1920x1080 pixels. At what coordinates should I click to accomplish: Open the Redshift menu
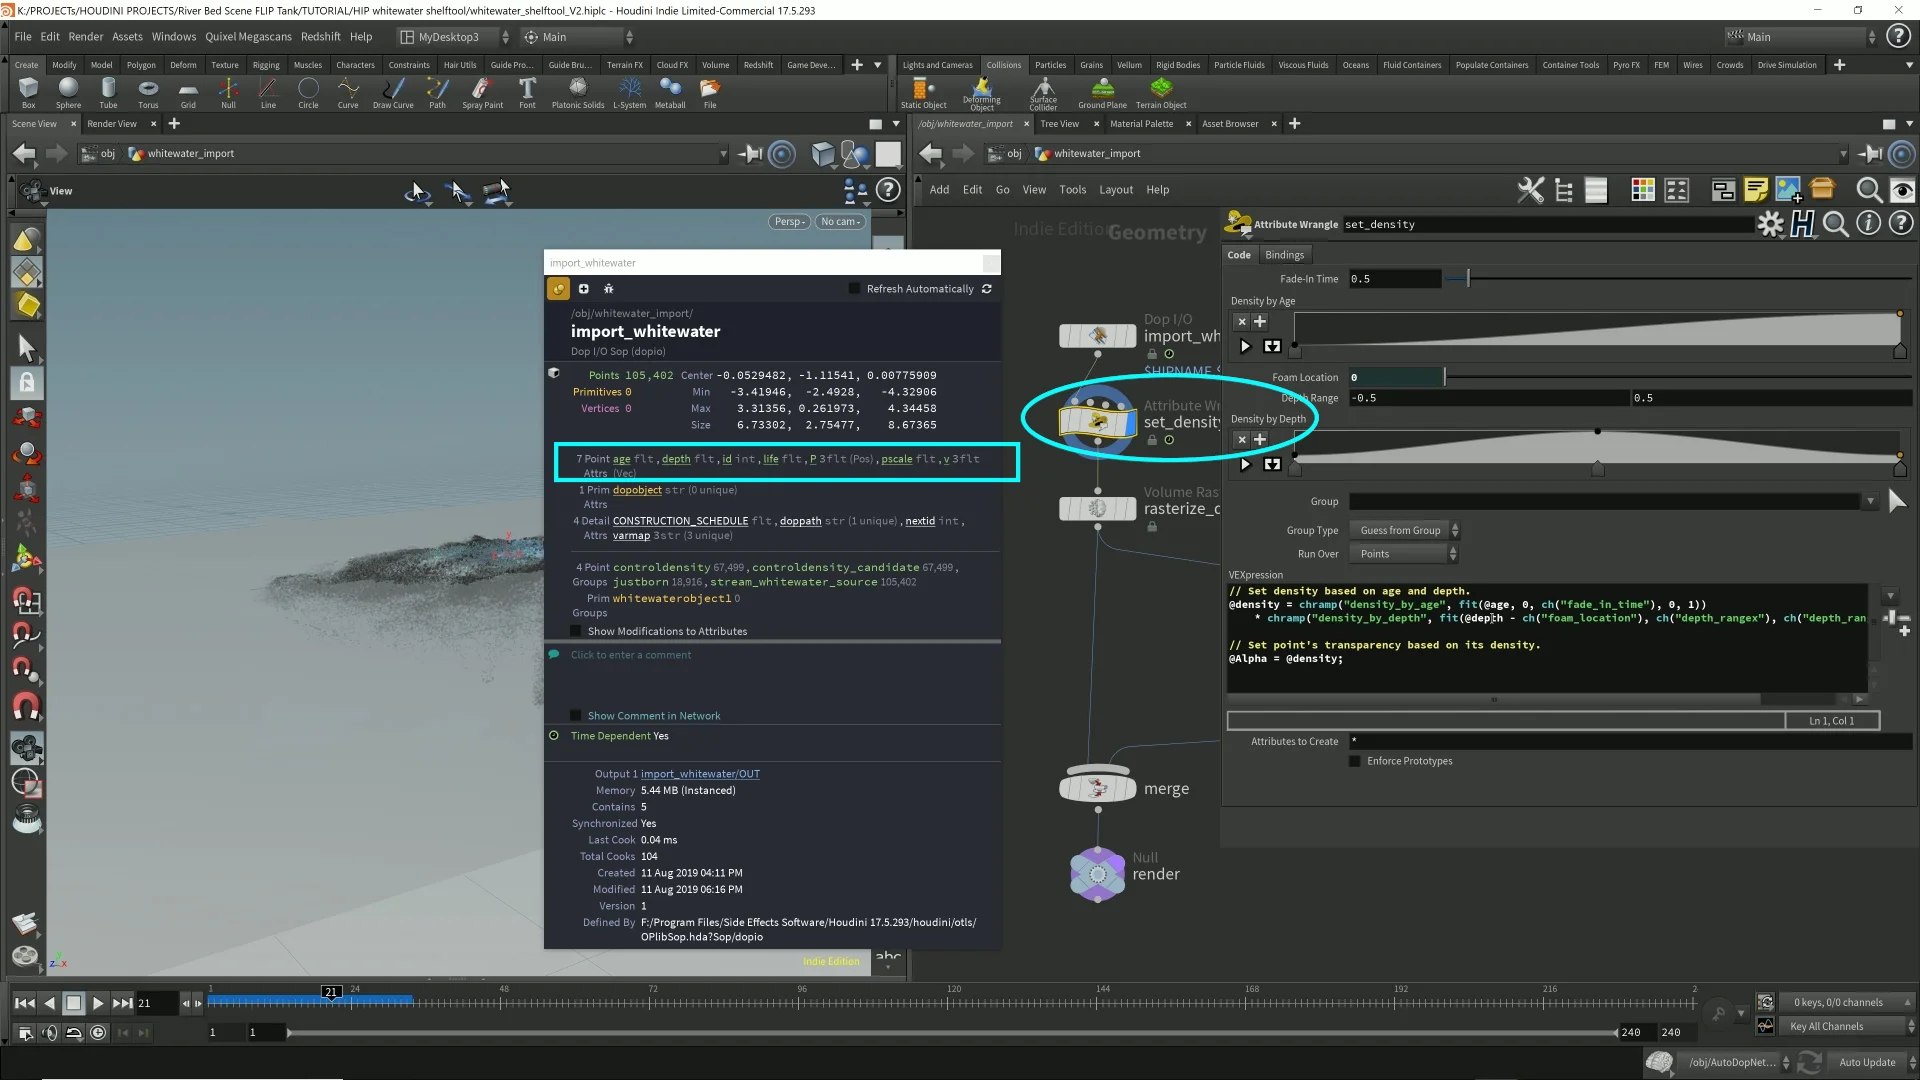coord(320,37)
